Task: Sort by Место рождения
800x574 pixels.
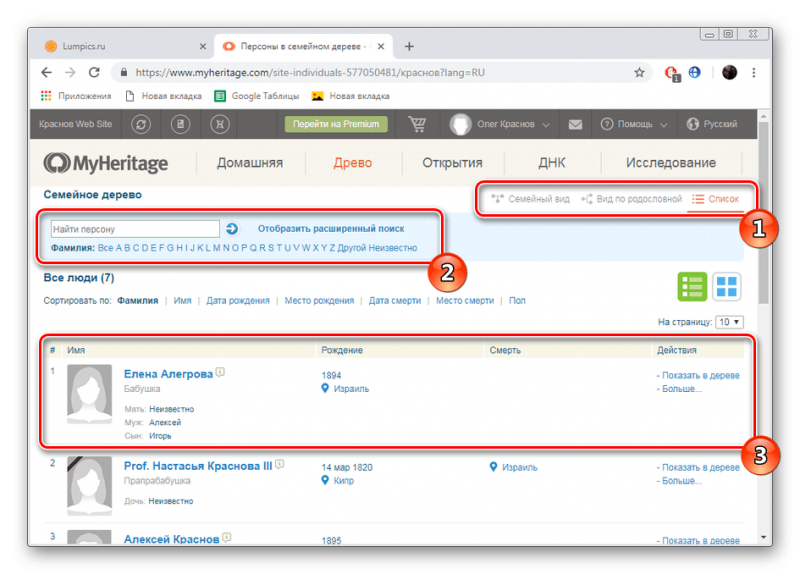Action: (319, 301)
